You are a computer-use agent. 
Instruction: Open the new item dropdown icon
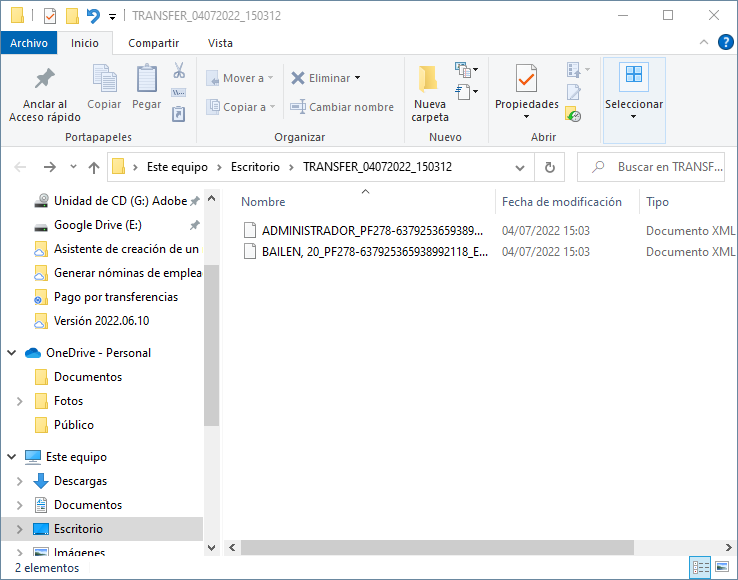(x=466, y=70)
